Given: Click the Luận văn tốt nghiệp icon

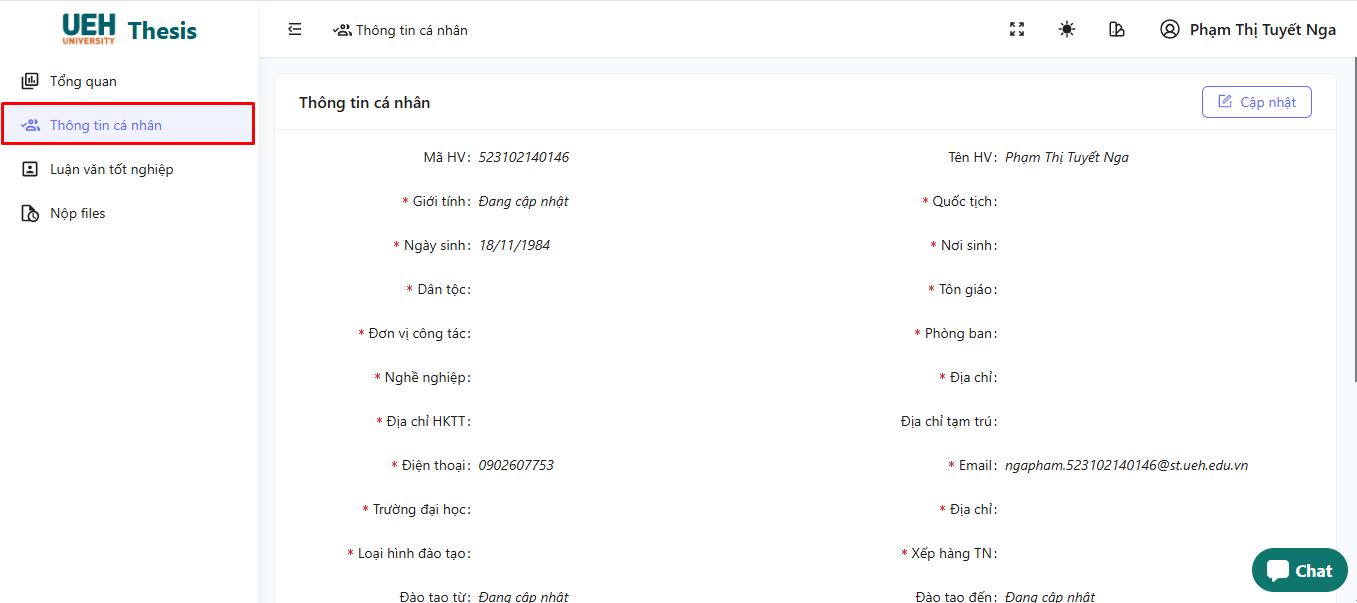Looking at the screenshot, I should 30,170.
